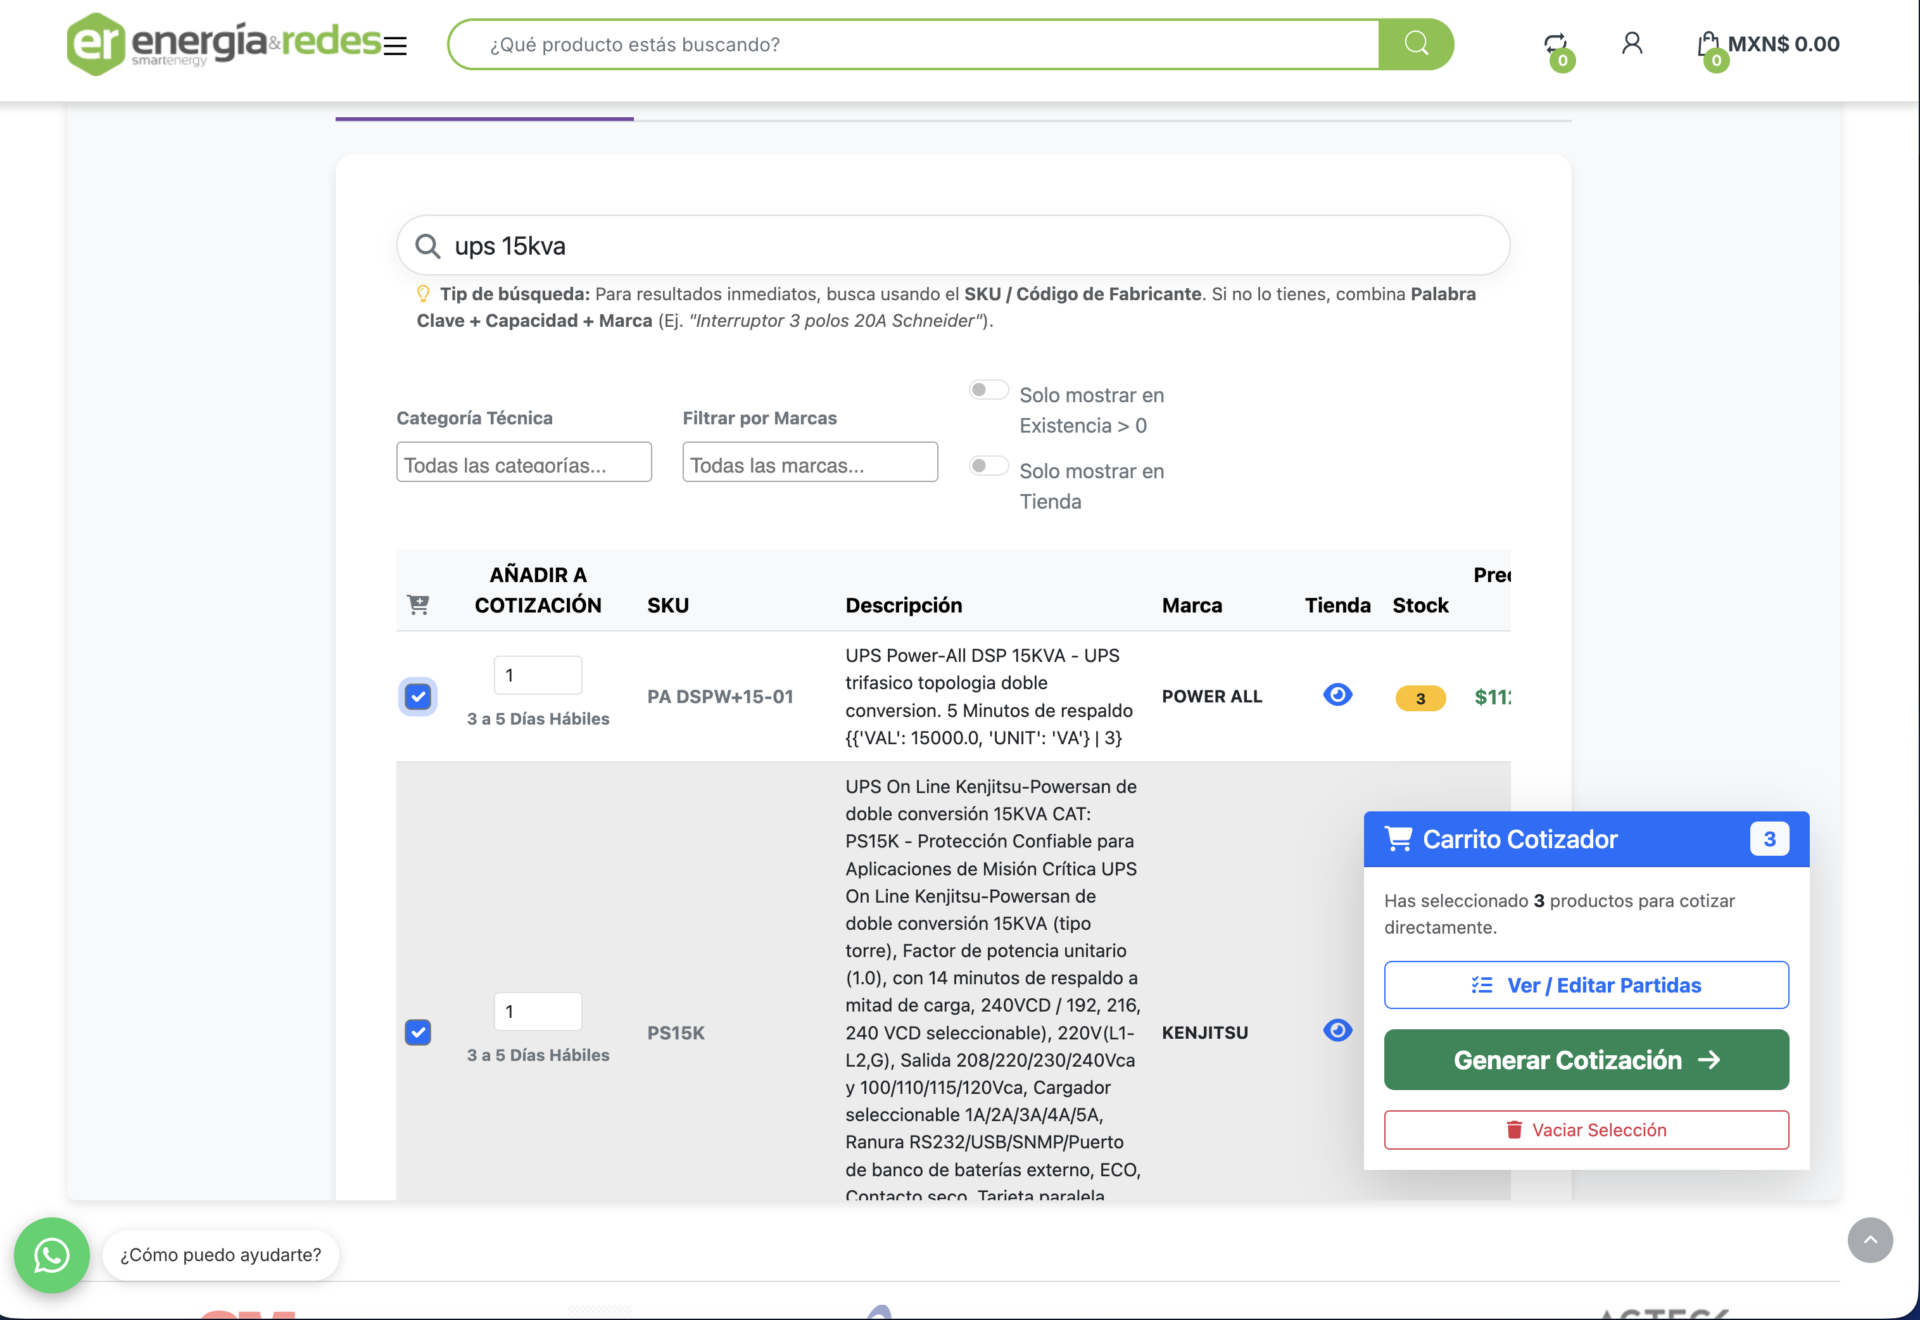Click the UPS On Line Kenjitsu-Powersan description
Screen dimensions: 1920x1320
pos(993,988)
